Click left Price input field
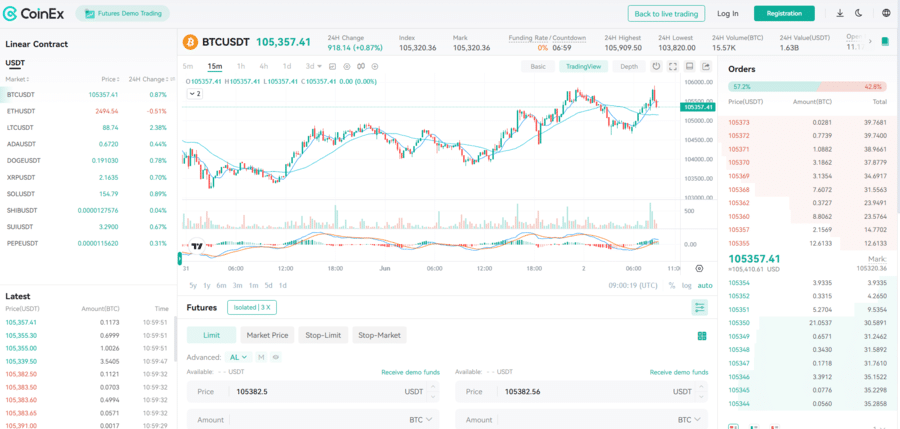Viewport: 900px width, 429px height. (313, 392)
